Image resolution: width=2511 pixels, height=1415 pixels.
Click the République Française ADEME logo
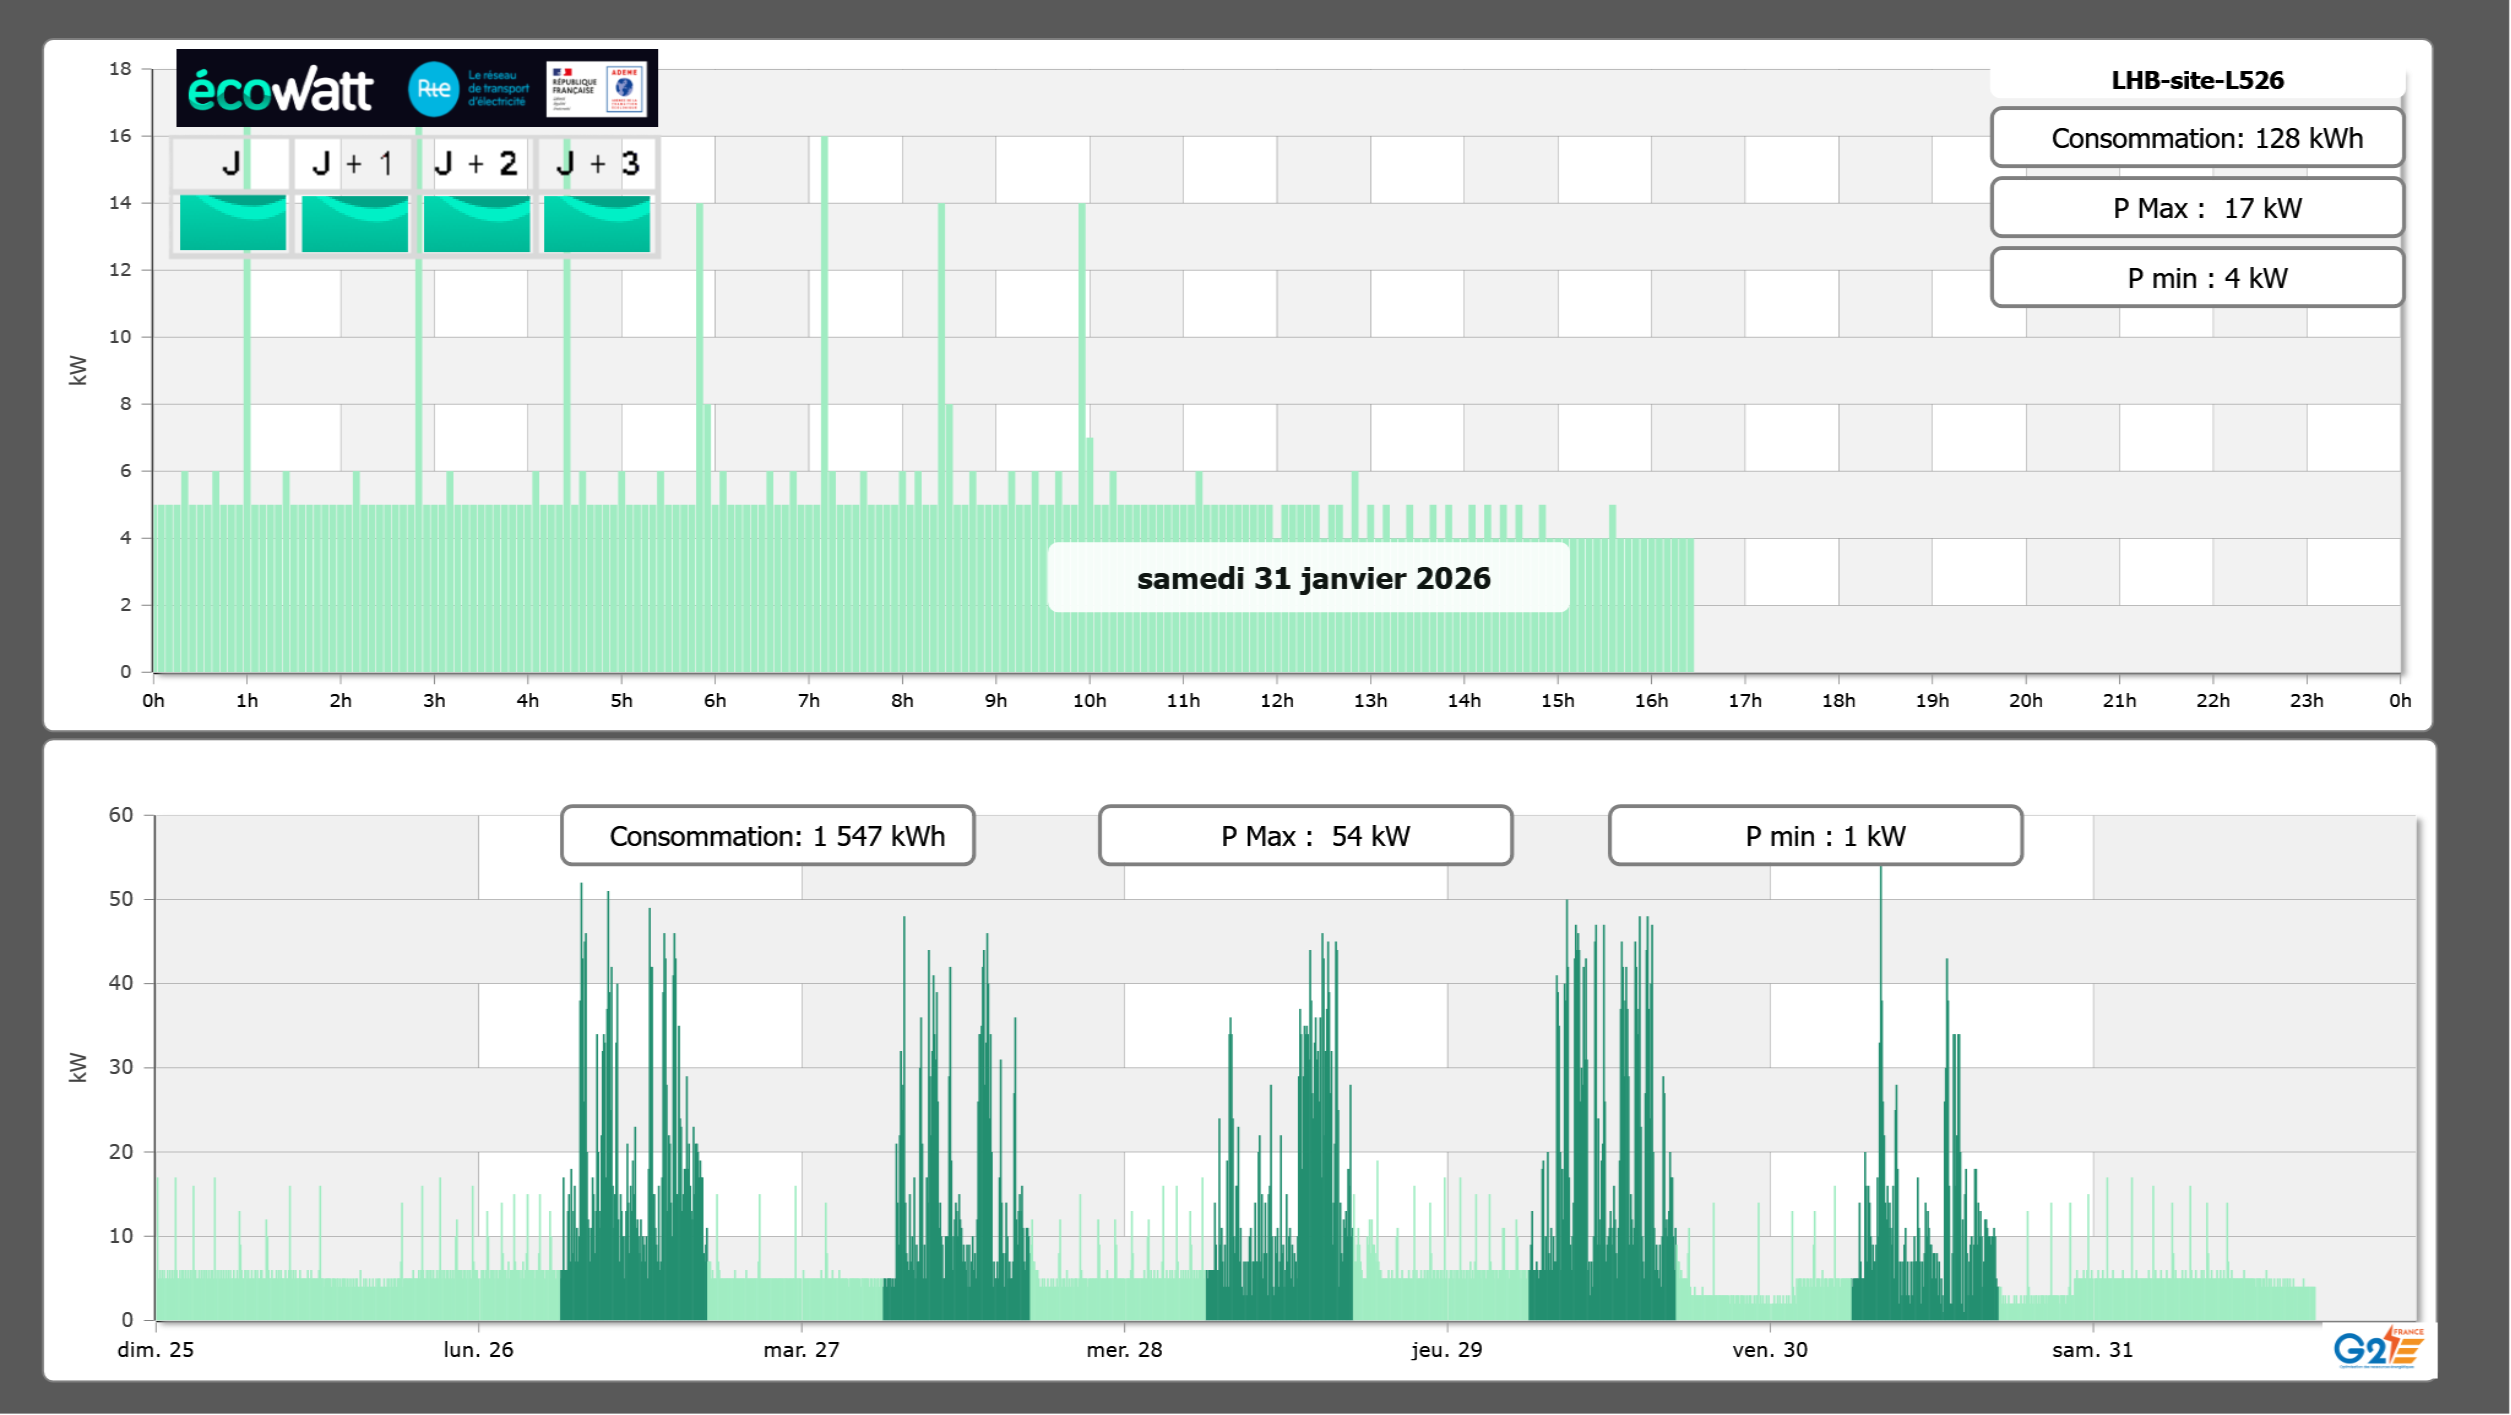click(x=597, y=89)
